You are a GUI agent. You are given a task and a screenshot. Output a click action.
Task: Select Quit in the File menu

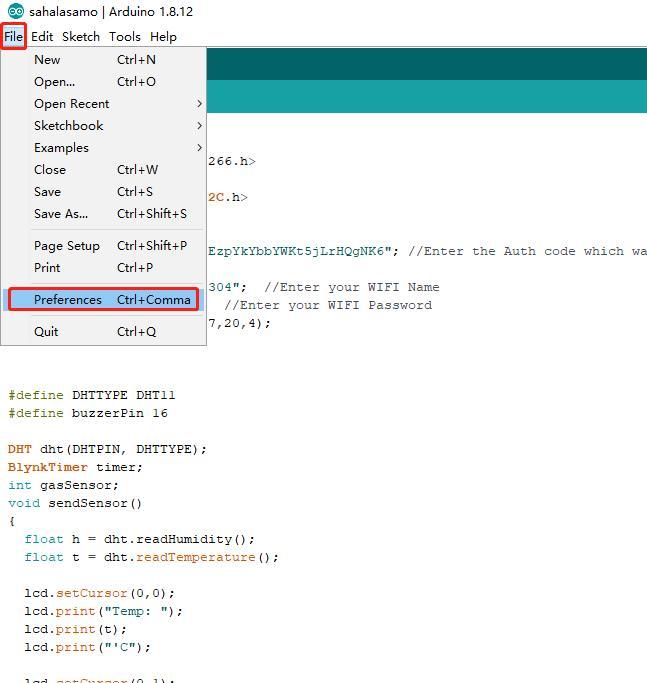[103, 331]
